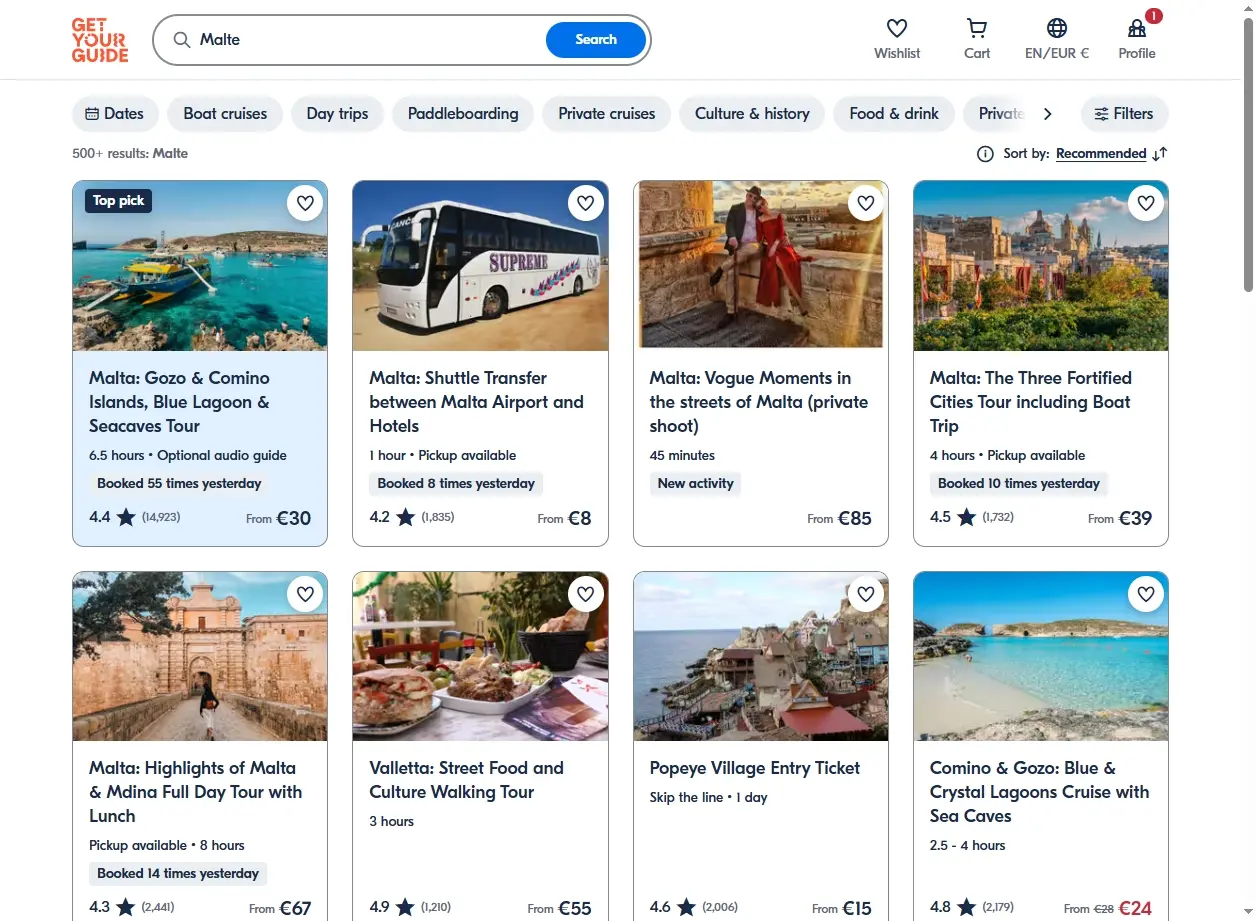
Task: Add Vogue Moments shoot to wishlist
Action: pos(866,204)
